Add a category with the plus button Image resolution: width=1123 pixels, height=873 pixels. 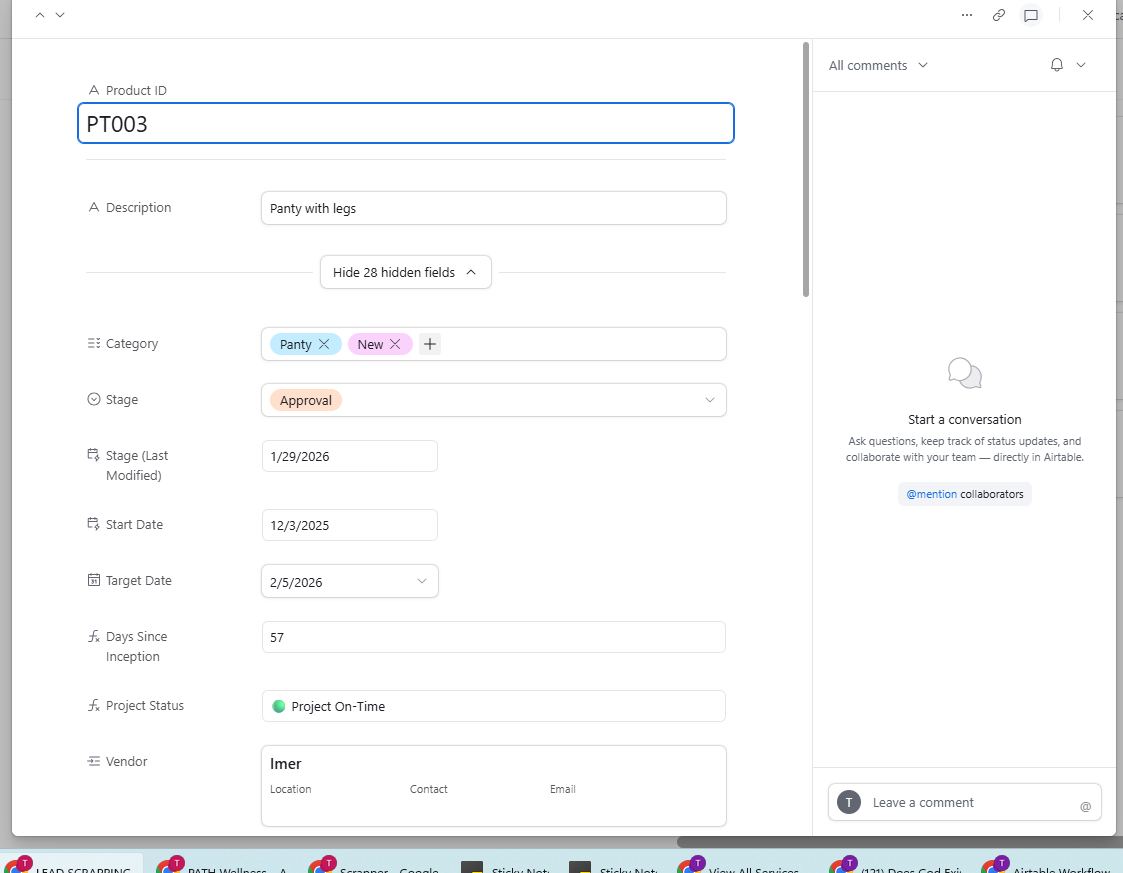pyautogui.click(x=430, y=344)
